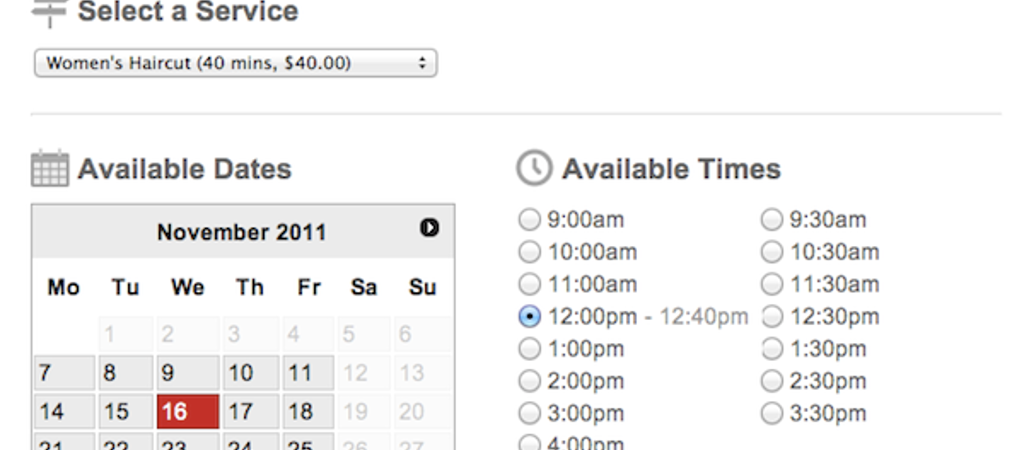Select November 9 on the calendar
The width and height of the screenshot is (1024, 450).
pyautogui.click(x=188, y=373)
